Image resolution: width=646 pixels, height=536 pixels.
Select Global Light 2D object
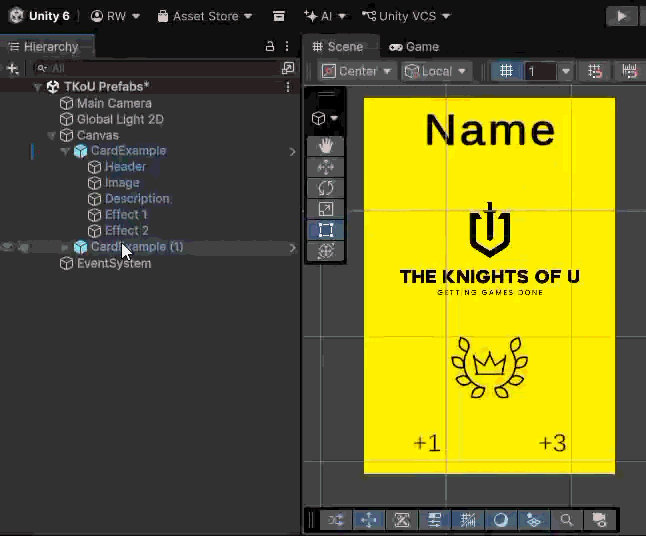(120, 119)
